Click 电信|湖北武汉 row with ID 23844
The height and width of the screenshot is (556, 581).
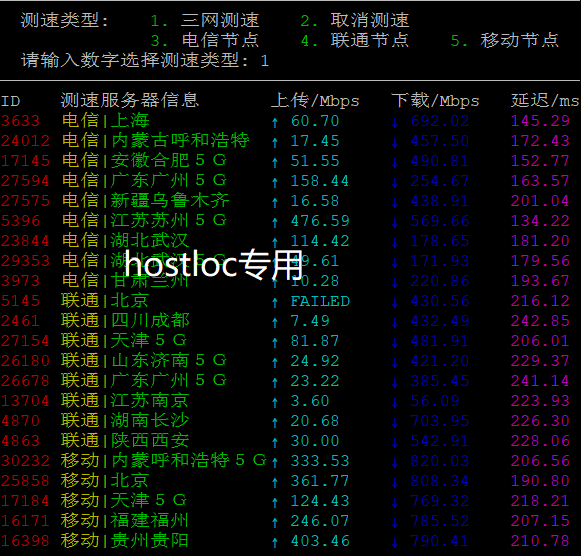(125, 241)
